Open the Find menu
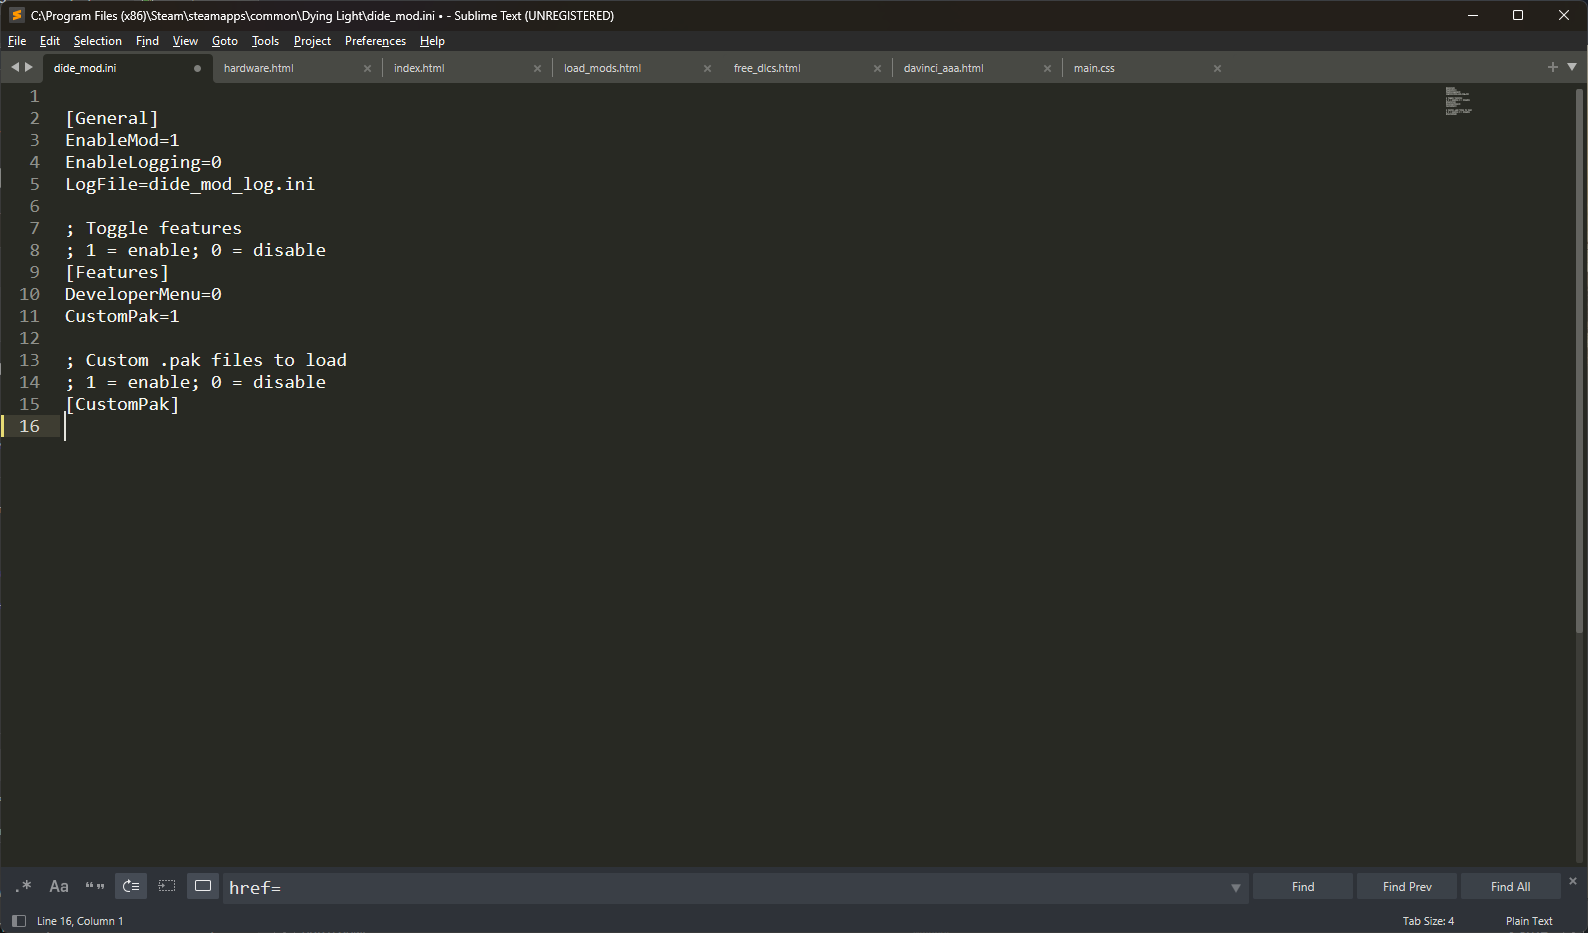 coord(147,41)
